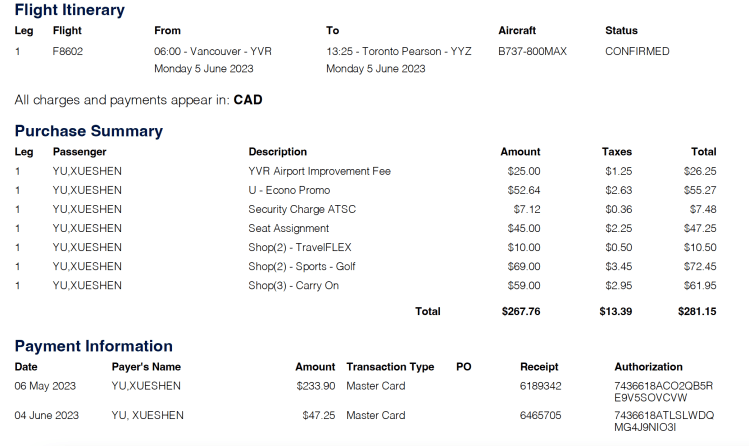The height and width of the screenshot is (446, 749).
Task: Select Shop(2) - Sports - Golf item
Action: coord(302,266)
